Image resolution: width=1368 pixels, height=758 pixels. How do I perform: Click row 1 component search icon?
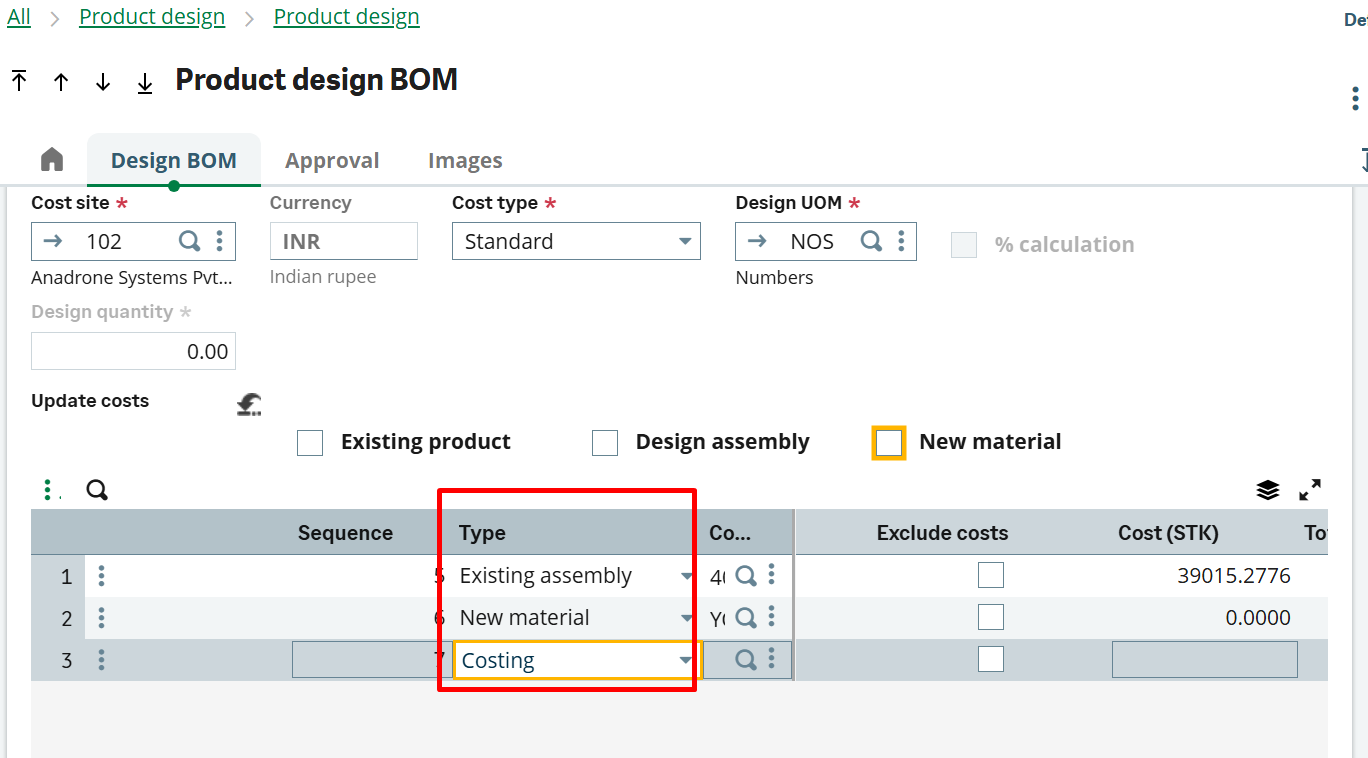pyautogui.click(x=746, y=576)
